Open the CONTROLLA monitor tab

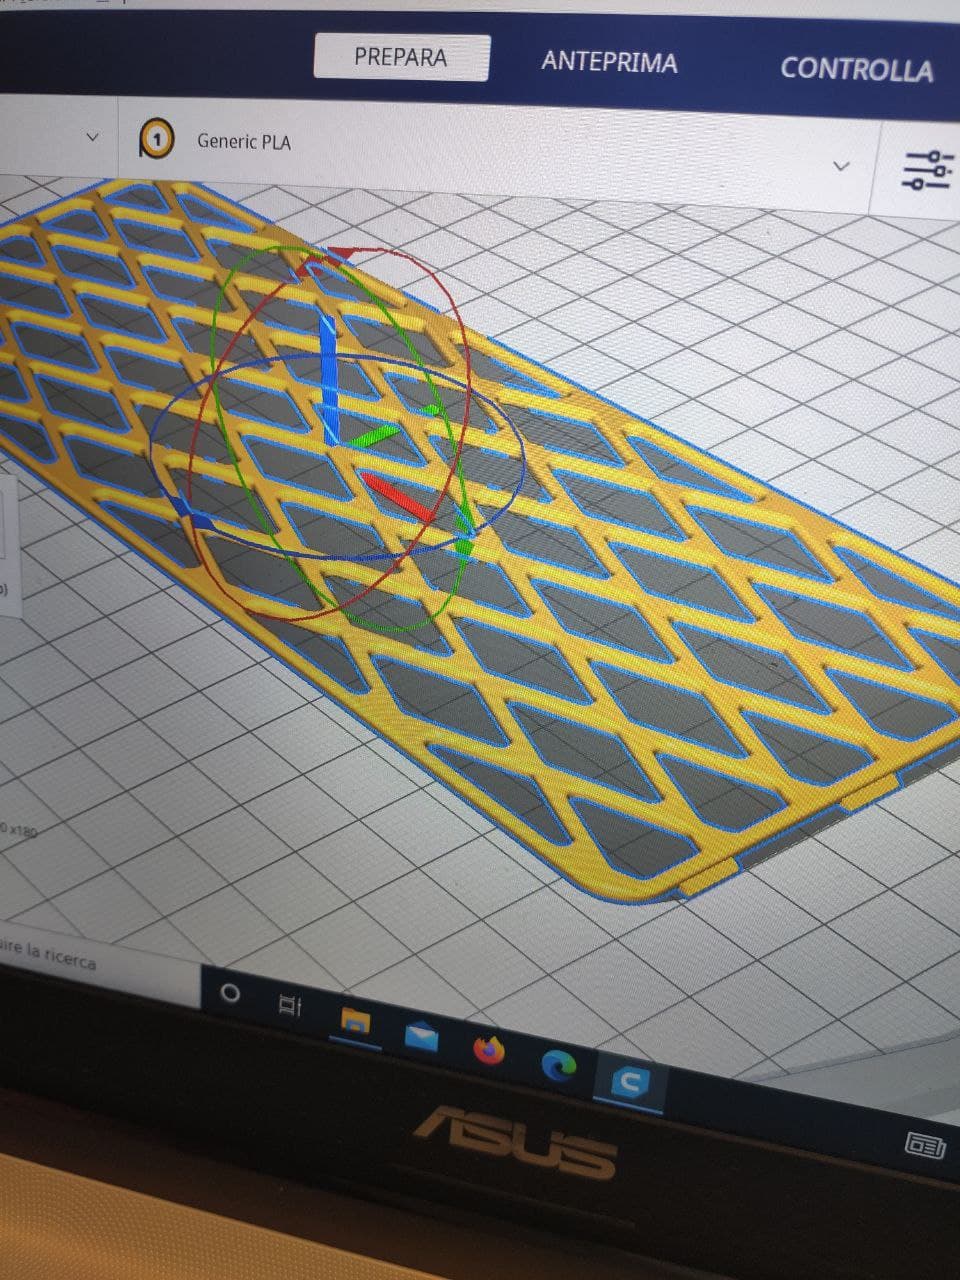856,68
